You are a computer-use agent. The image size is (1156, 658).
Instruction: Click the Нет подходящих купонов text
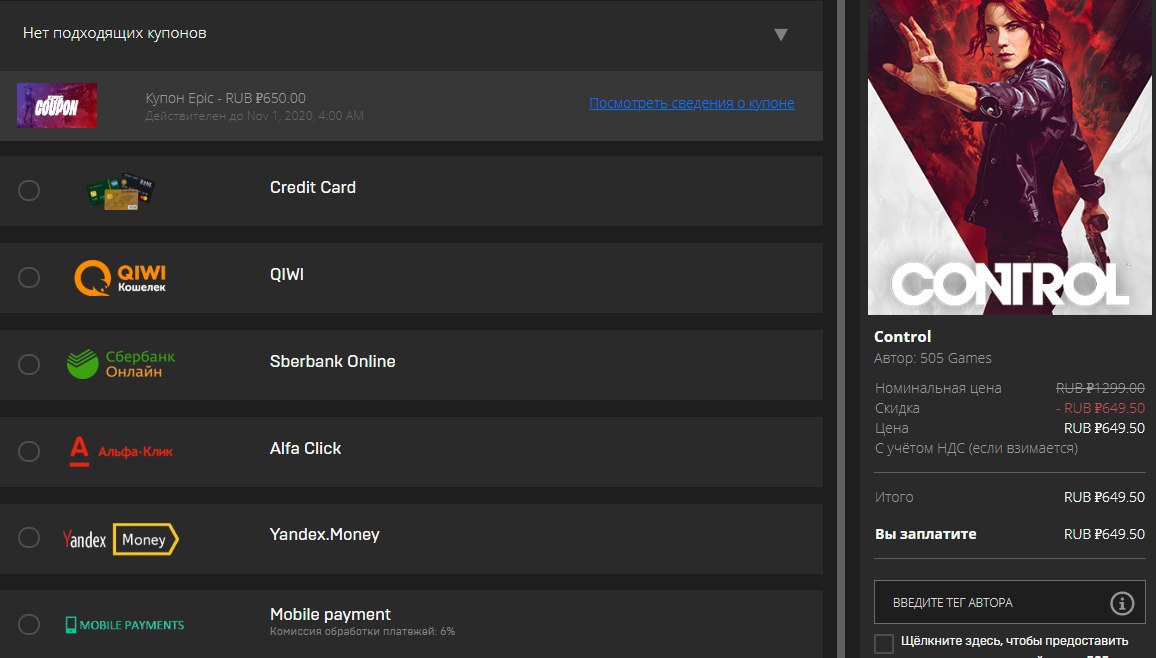tap(114, 32)
